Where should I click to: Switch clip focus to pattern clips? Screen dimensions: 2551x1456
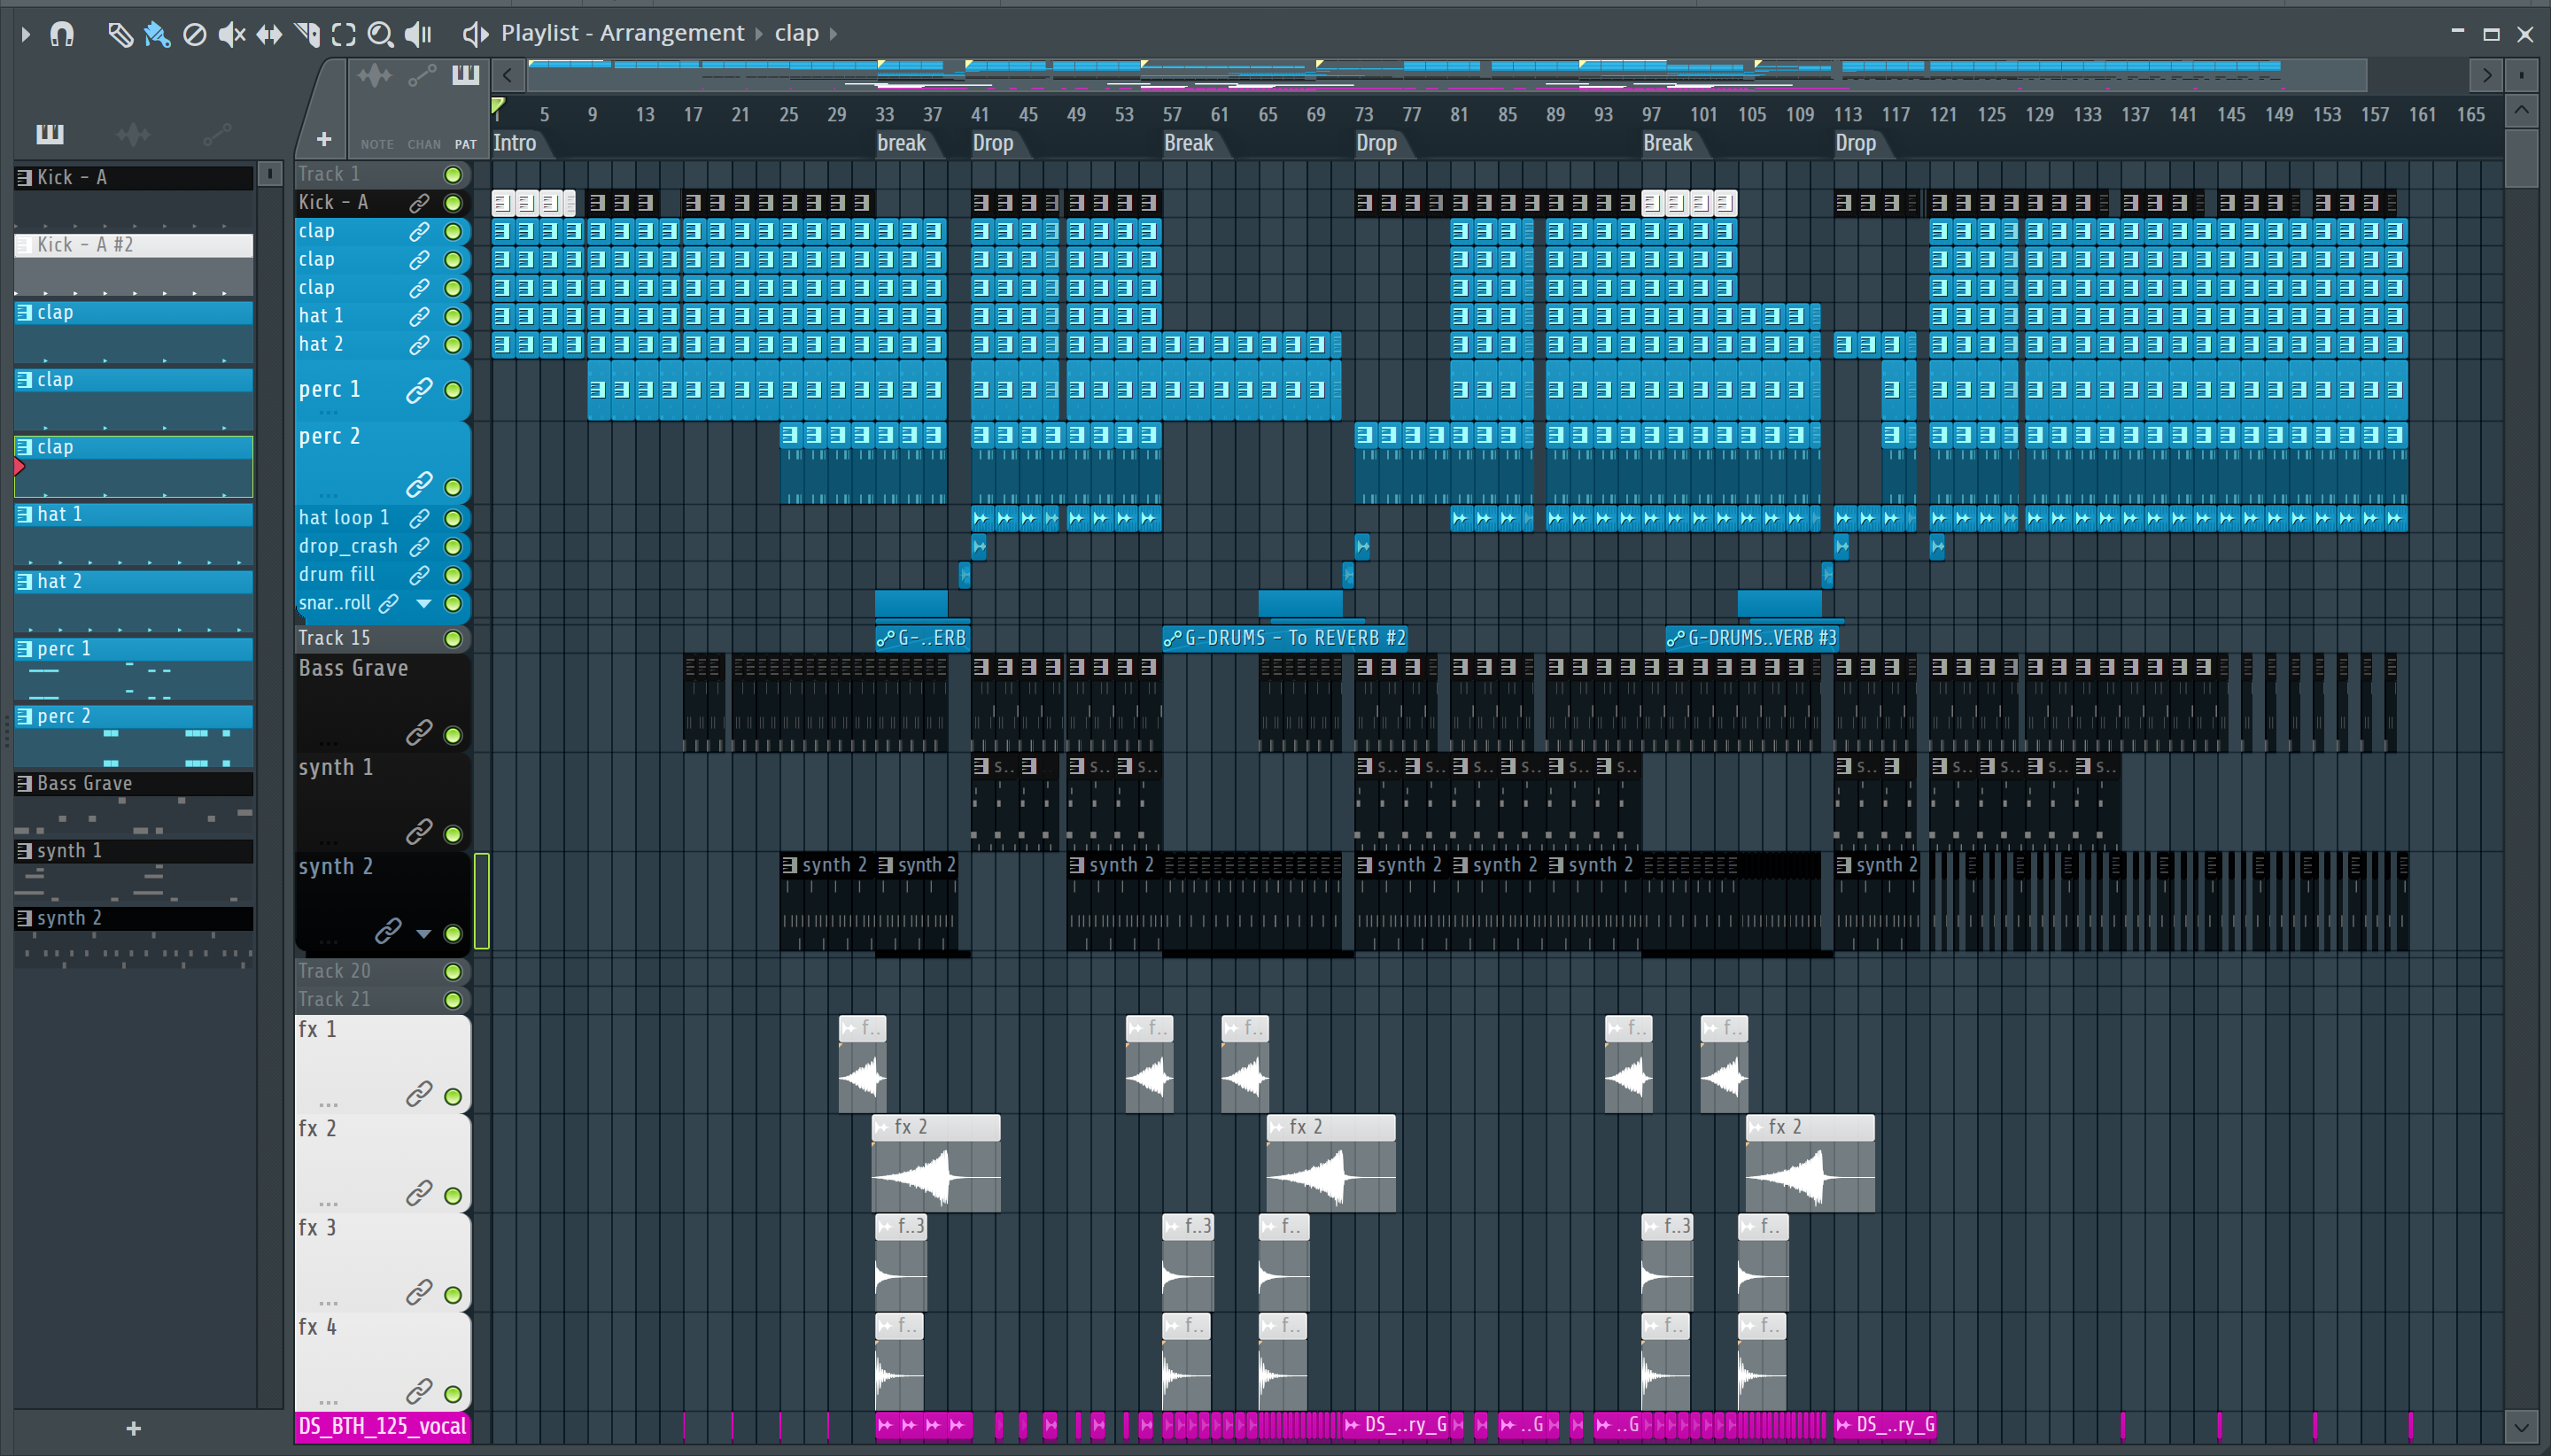click(x=466, y=75)
